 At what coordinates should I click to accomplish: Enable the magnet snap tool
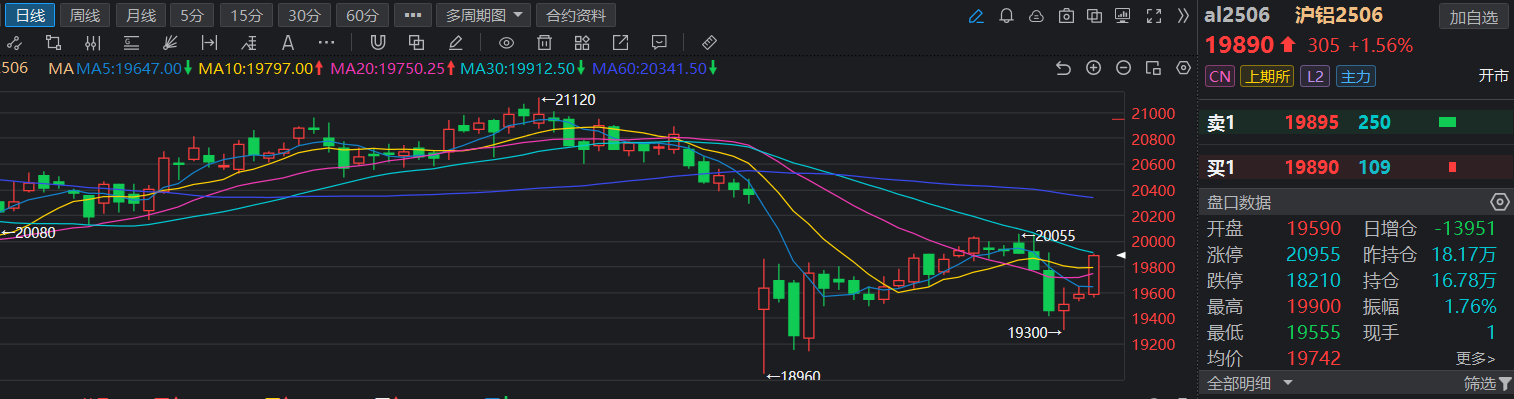[378, 42]
